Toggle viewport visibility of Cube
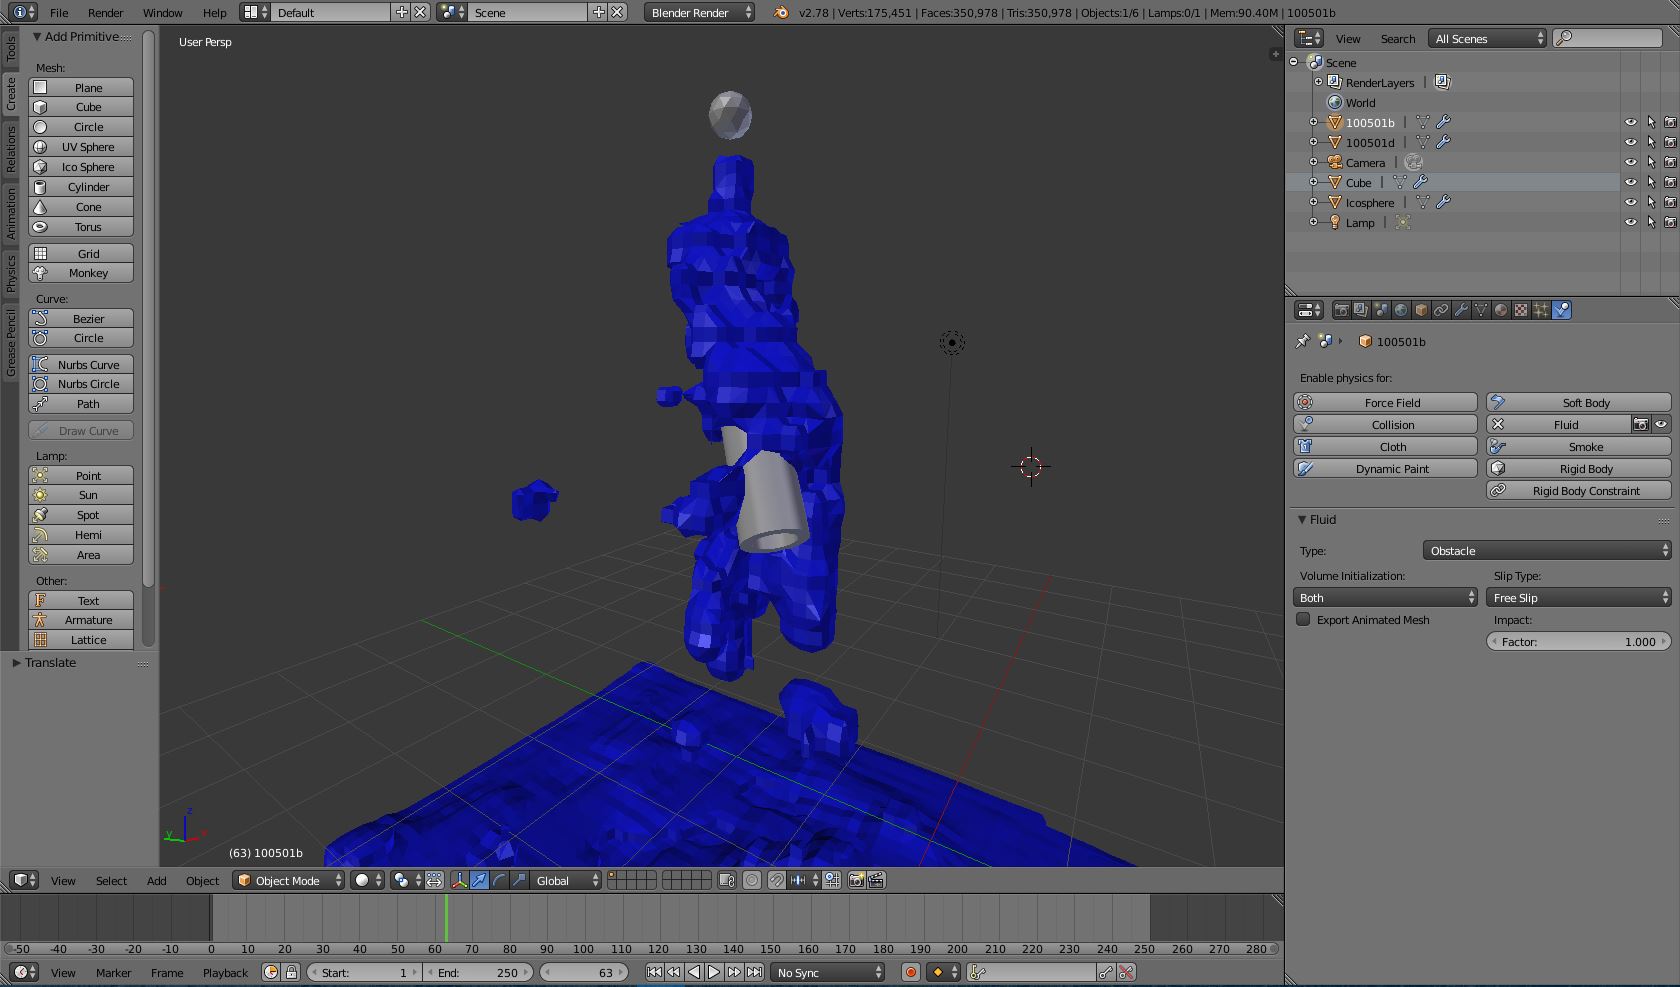Screen dimensions: 1680x987 [x=1630, y=182]
